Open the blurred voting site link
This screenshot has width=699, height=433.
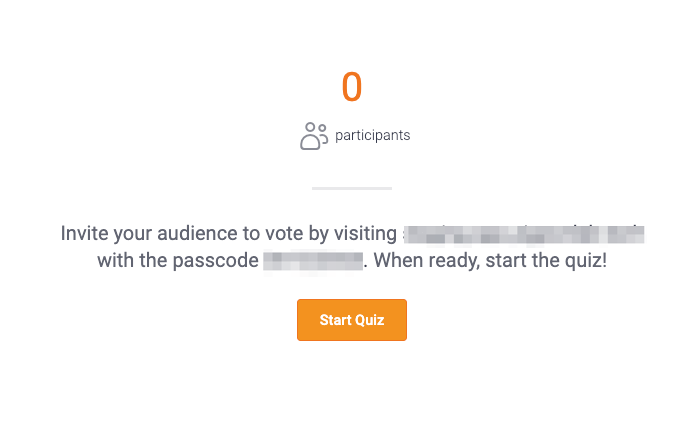[523, 234]
